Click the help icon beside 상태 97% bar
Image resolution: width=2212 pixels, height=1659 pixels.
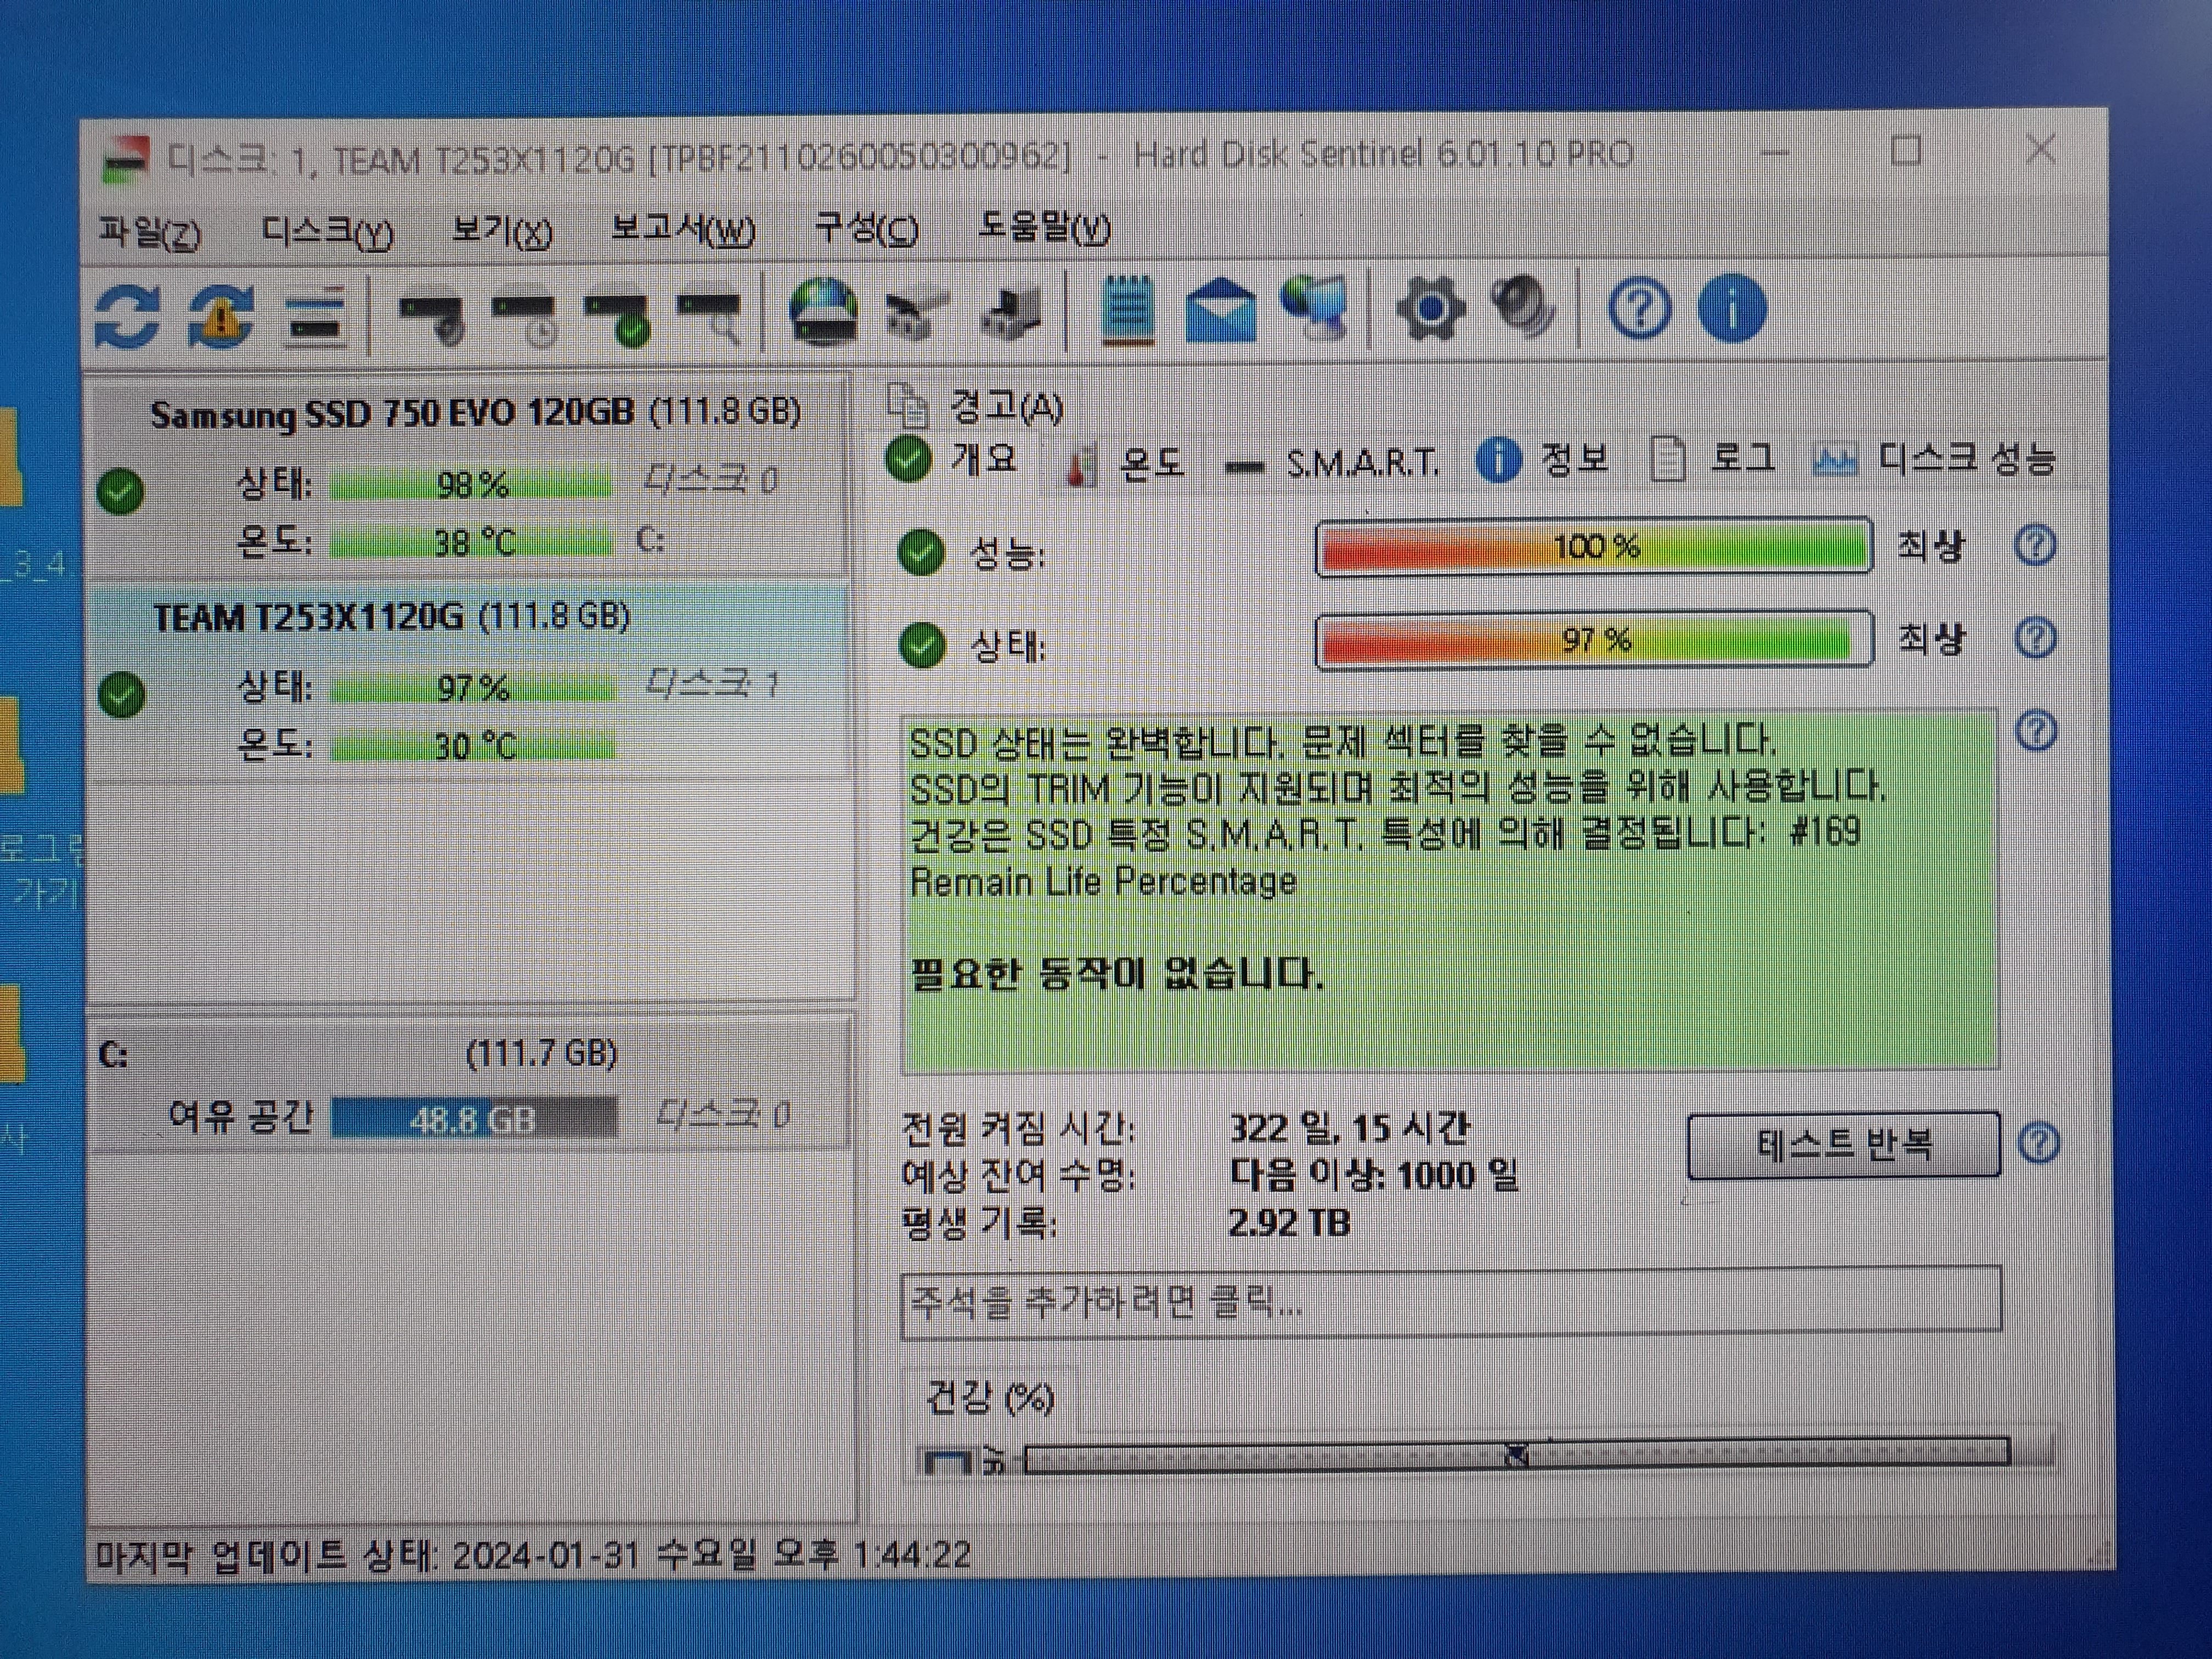click(x=2036, y=638)
